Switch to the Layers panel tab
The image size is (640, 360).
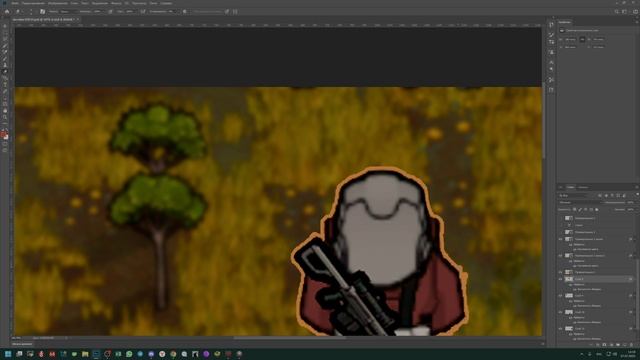(571, 187)
